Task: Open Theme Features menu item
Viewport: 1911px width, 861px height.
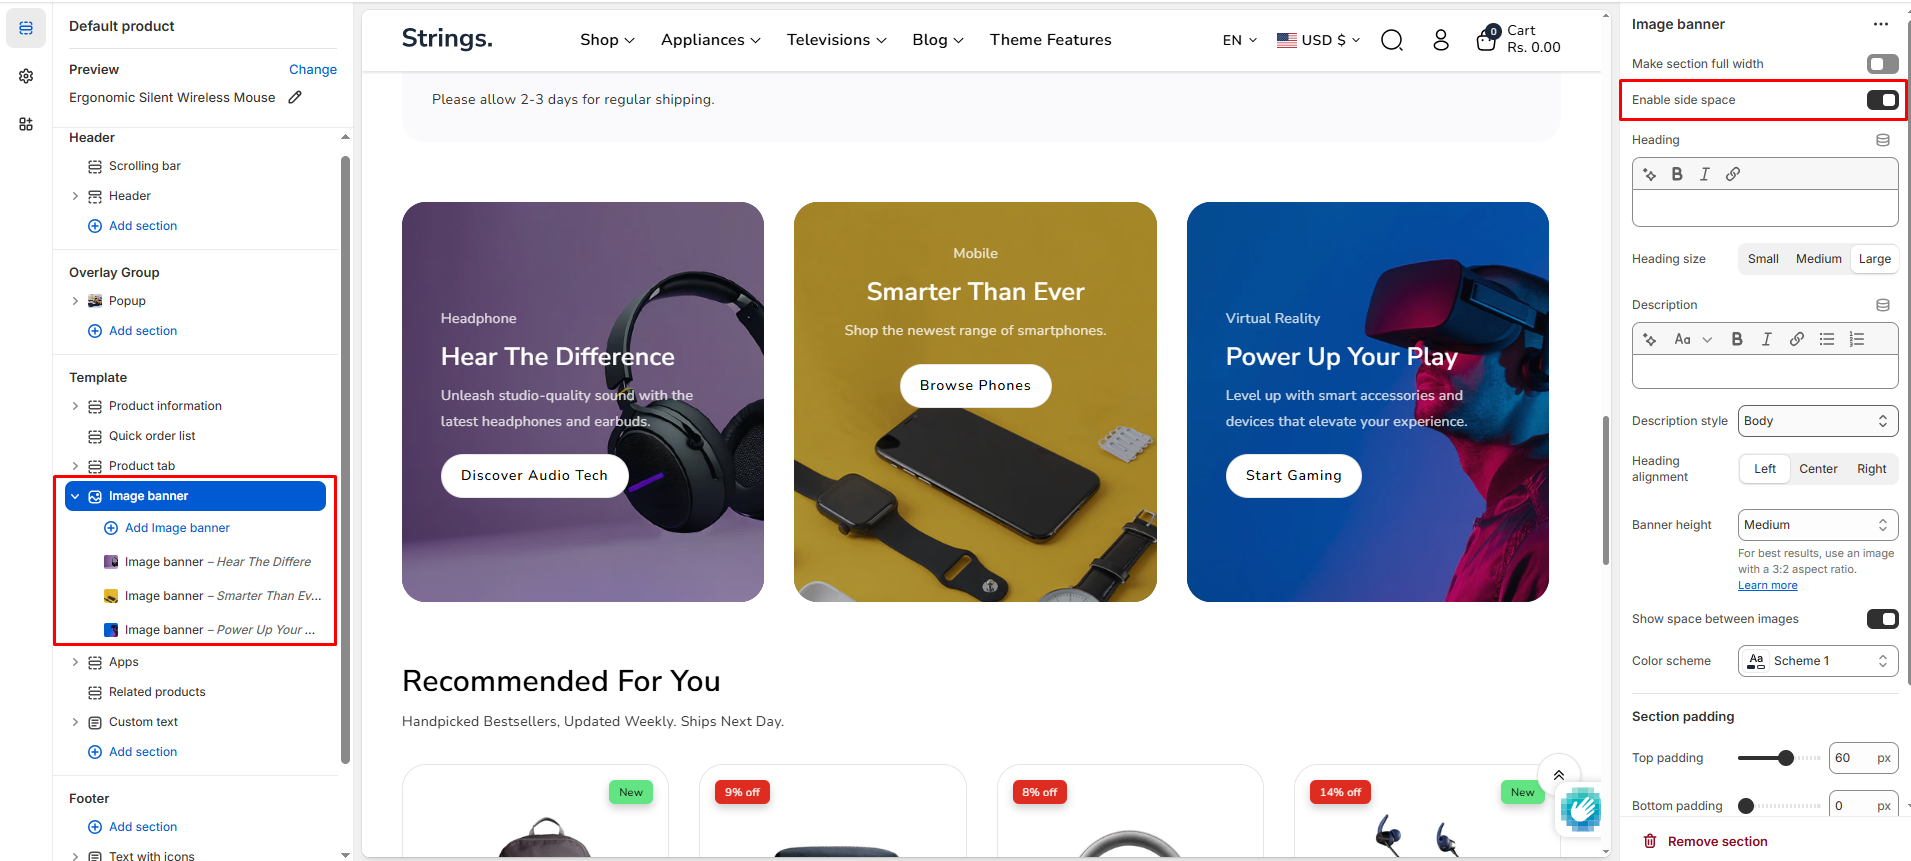Action: point(1050,40)
